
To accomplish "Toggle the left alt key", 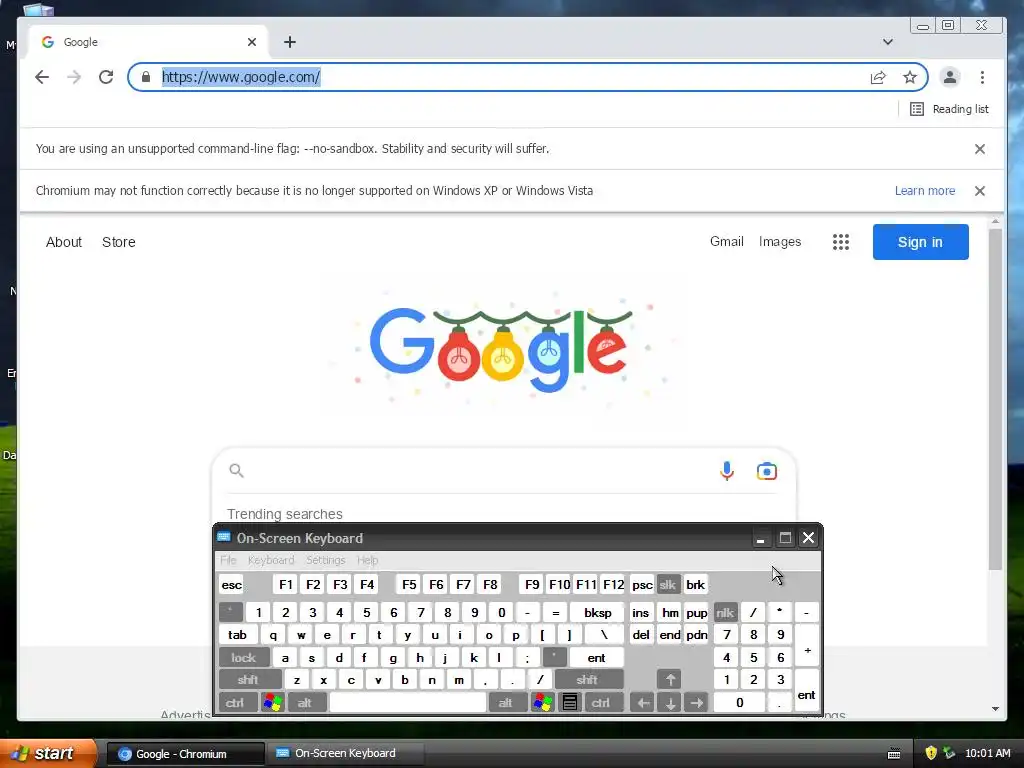I will [x=305, y=703].
